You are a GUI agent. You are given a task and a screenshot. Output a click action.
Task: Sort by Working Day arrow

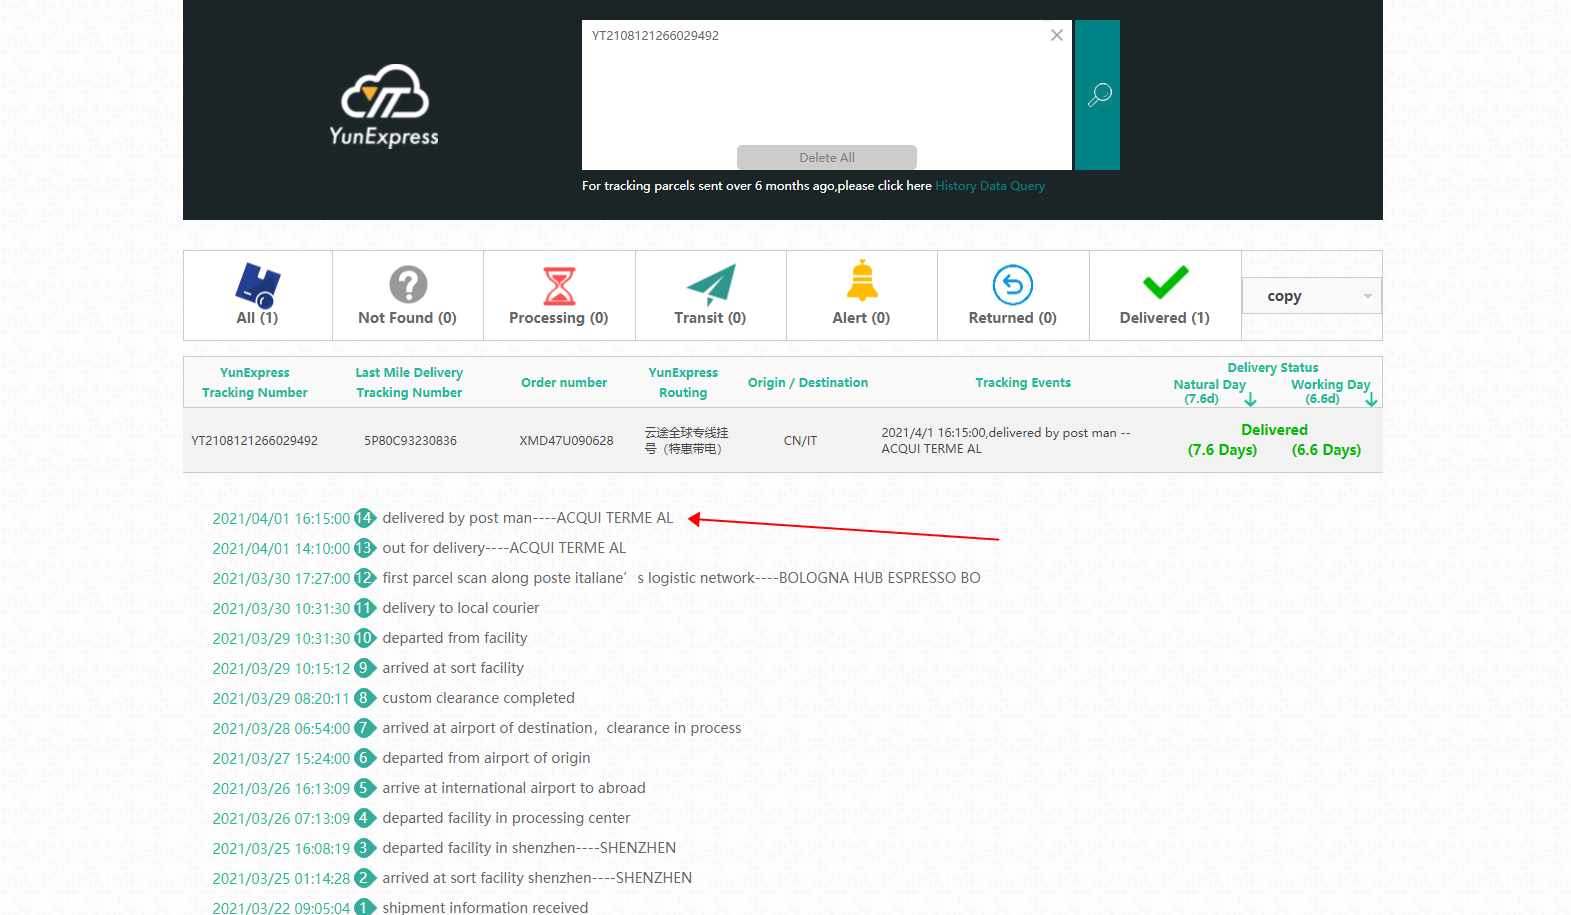click(1371, 400)
